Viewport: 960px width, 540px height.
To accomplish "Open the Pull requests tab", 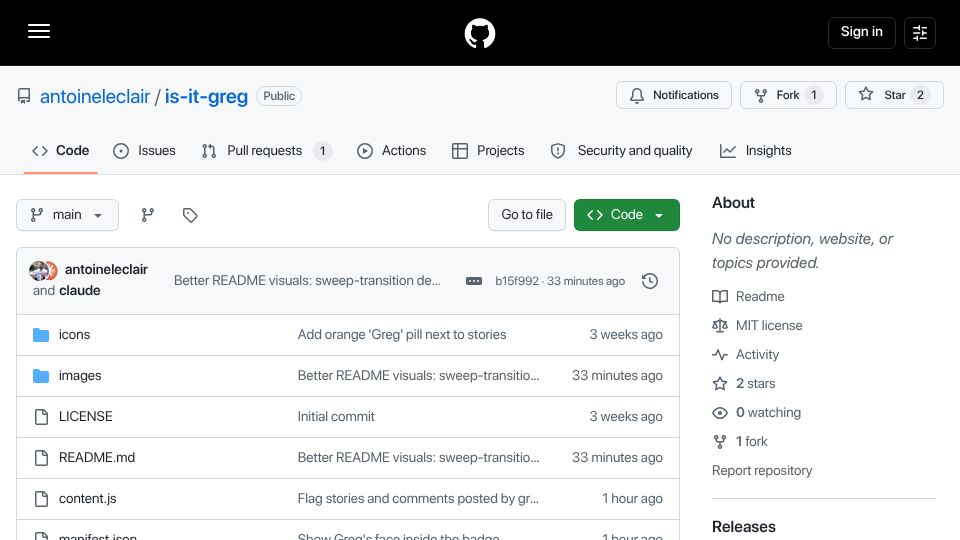I will click(x=266, y=151).
